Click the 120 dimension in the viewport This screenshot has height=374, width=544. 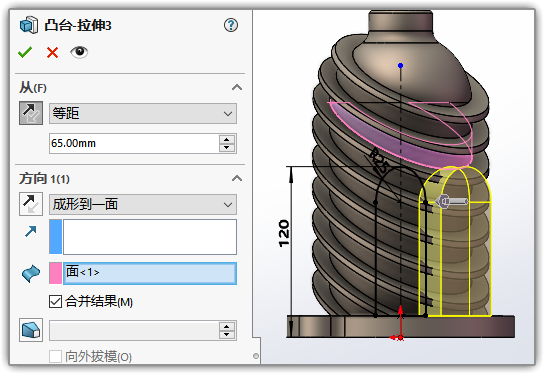click(x=284, y=233)
